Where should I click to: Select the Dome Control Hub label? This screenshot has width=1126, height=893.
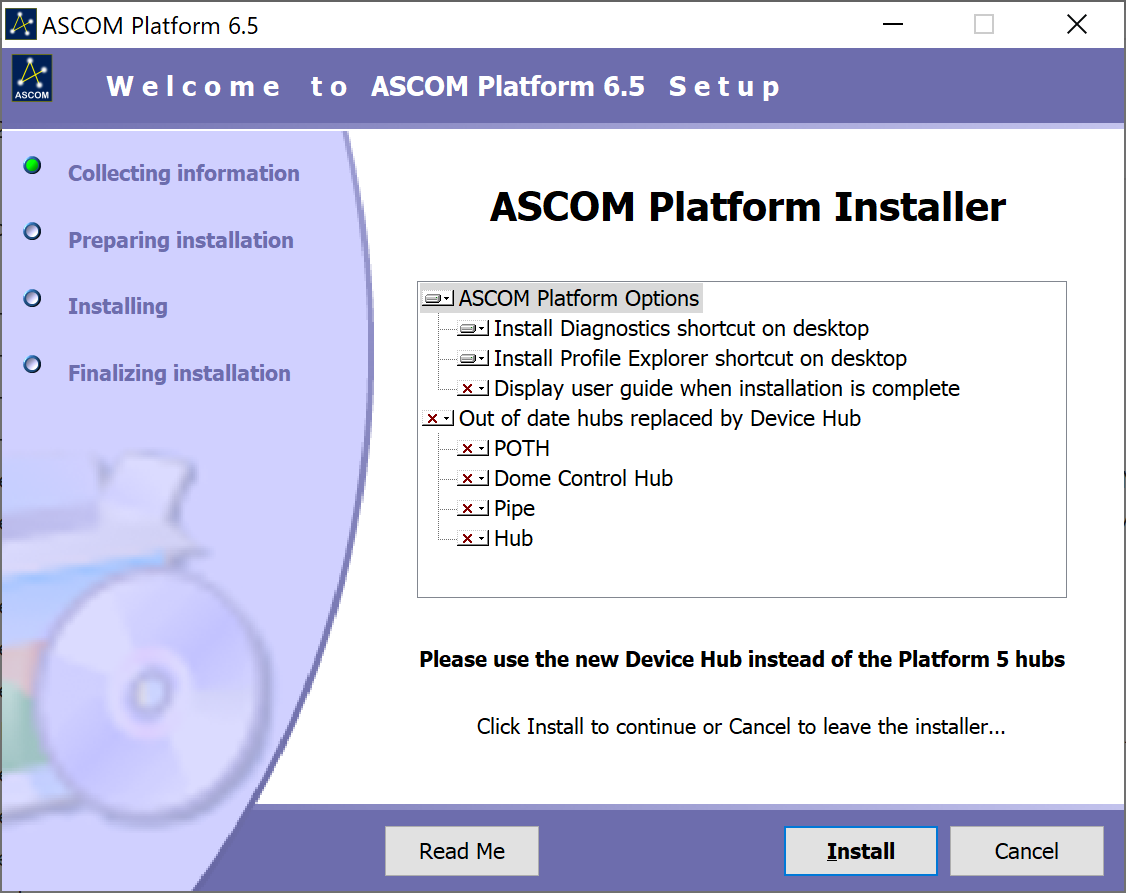(583, 479)
